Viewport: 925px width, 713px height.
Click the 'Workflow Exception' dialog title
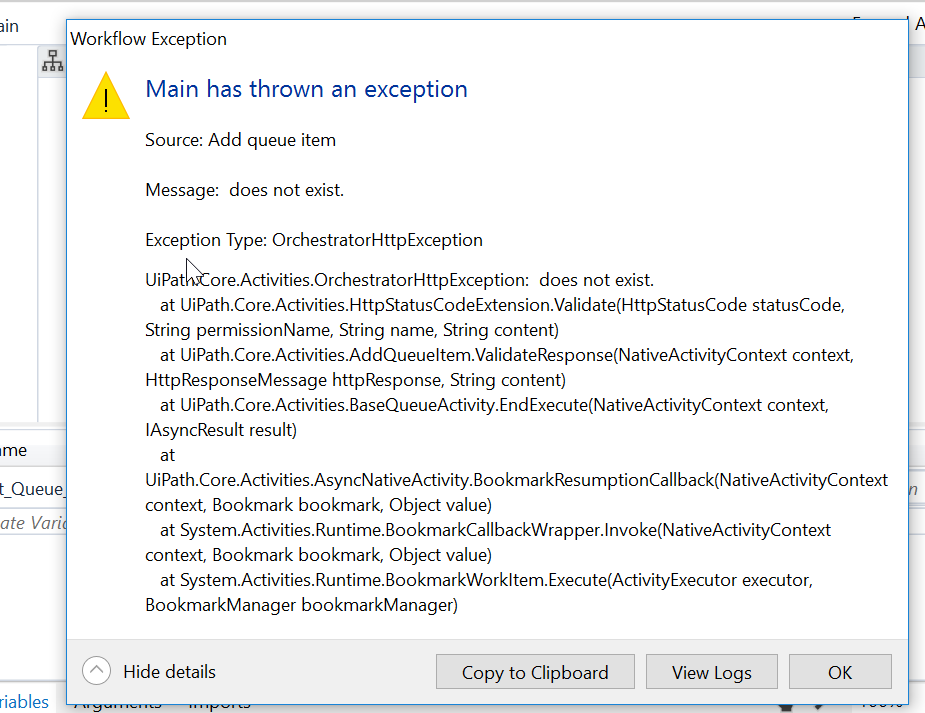(x=148, y=39)
